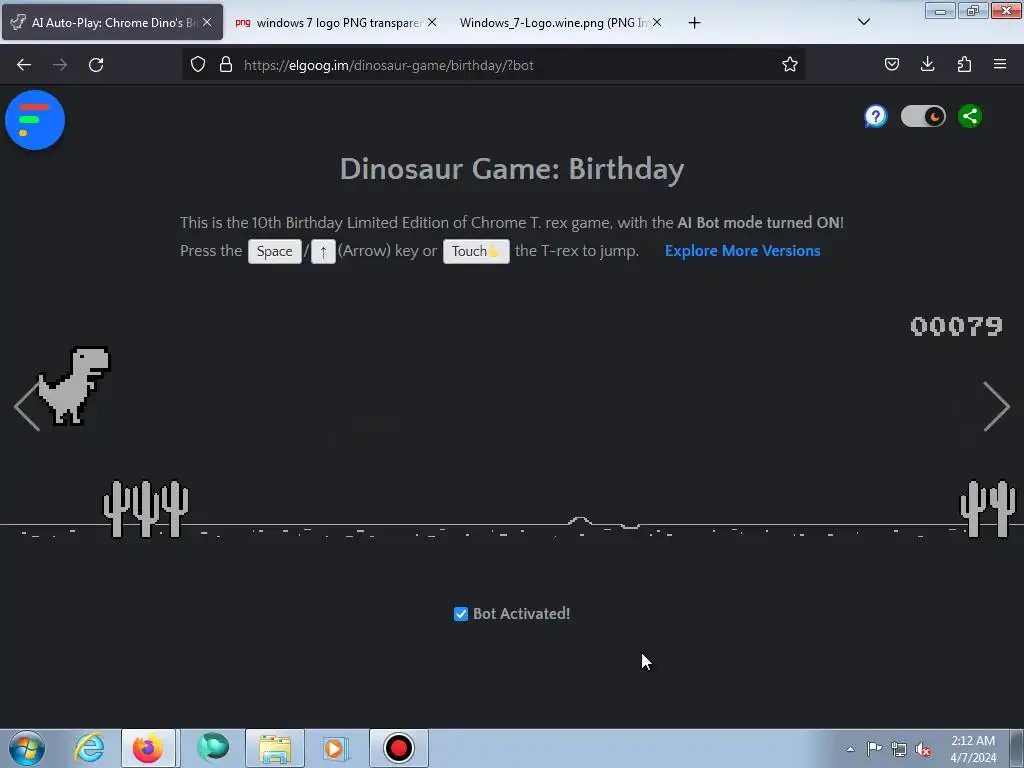This screenshot has height=768, width=1024.
Task: Click the up arrow key button
Action: [x=323, y=251]
